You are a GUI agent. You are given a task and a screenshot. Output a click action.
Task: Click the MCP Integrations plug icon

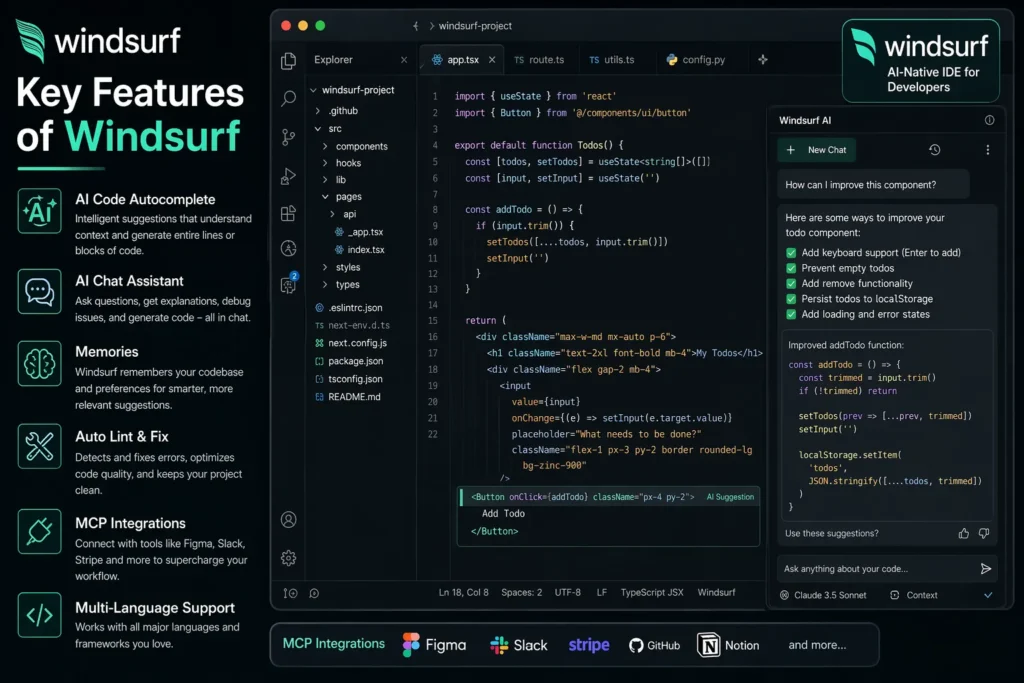[x=40, y=532]
